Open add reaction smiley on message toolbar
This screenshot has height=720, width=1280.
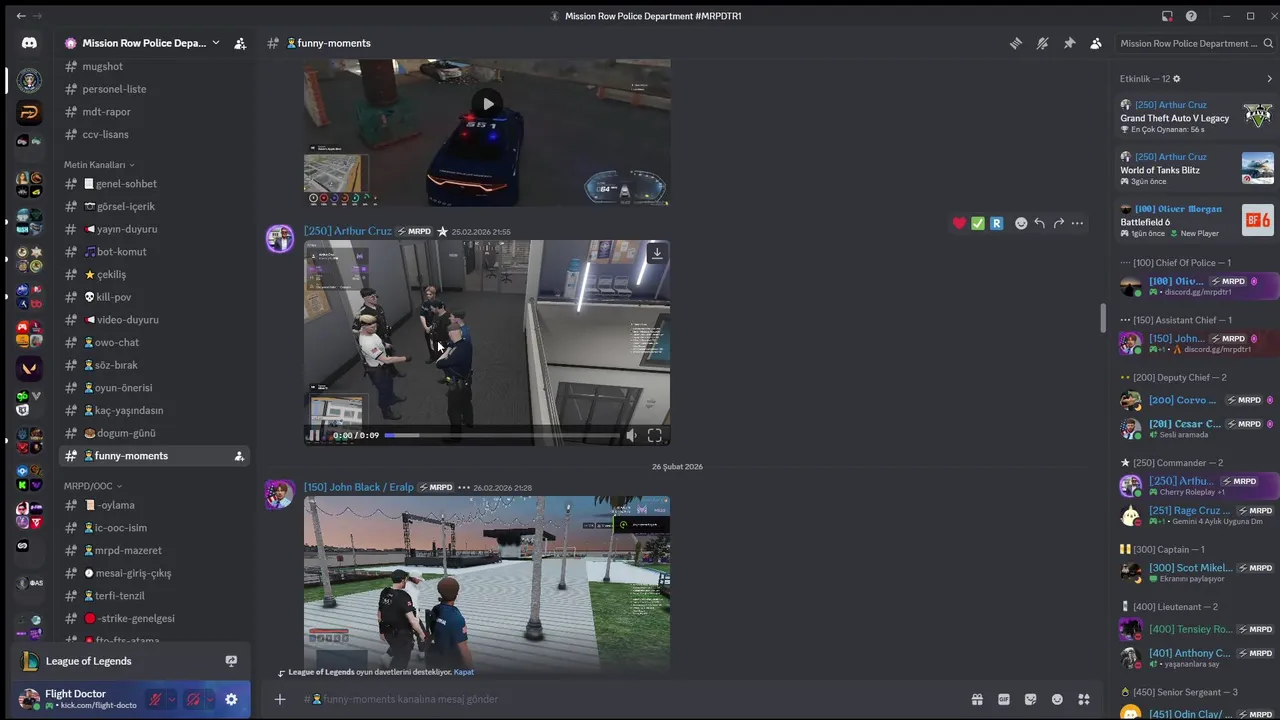[x=1021, y=223]
